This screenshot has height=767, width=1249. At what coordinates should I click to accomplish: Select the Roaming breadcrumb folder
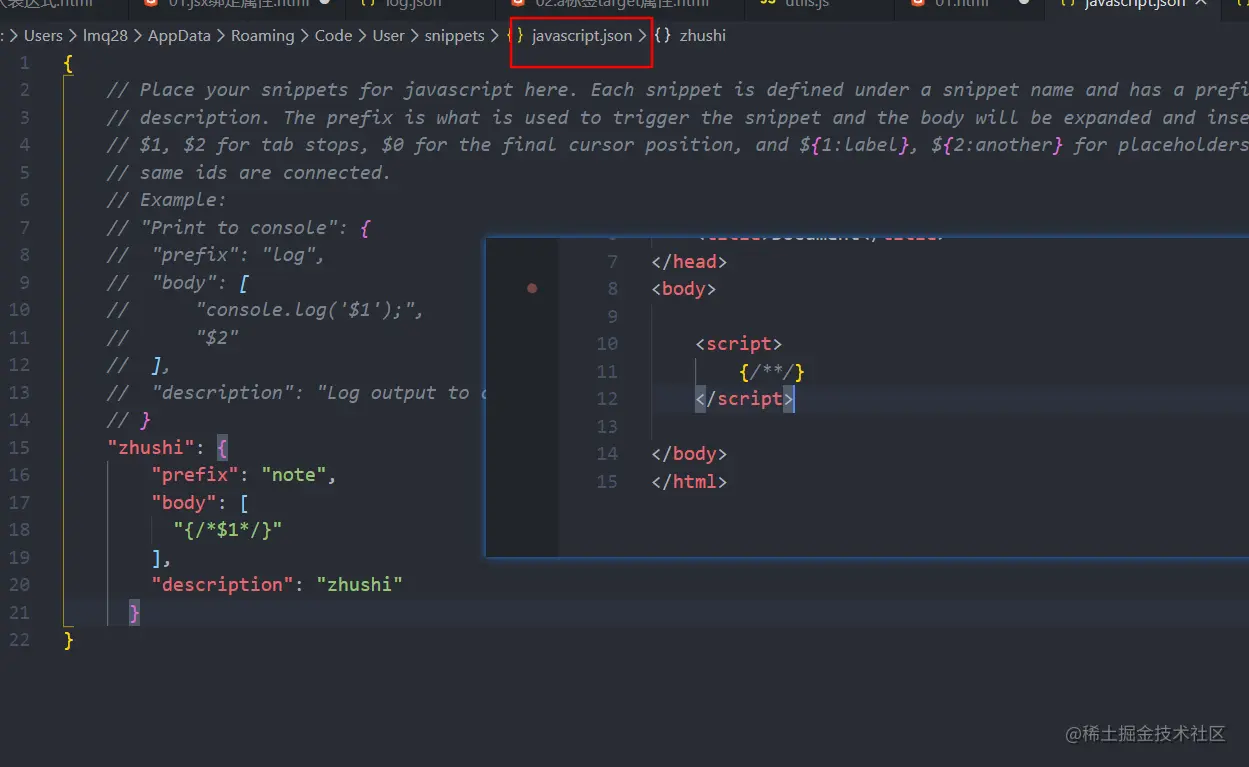(x=262, y=35)
